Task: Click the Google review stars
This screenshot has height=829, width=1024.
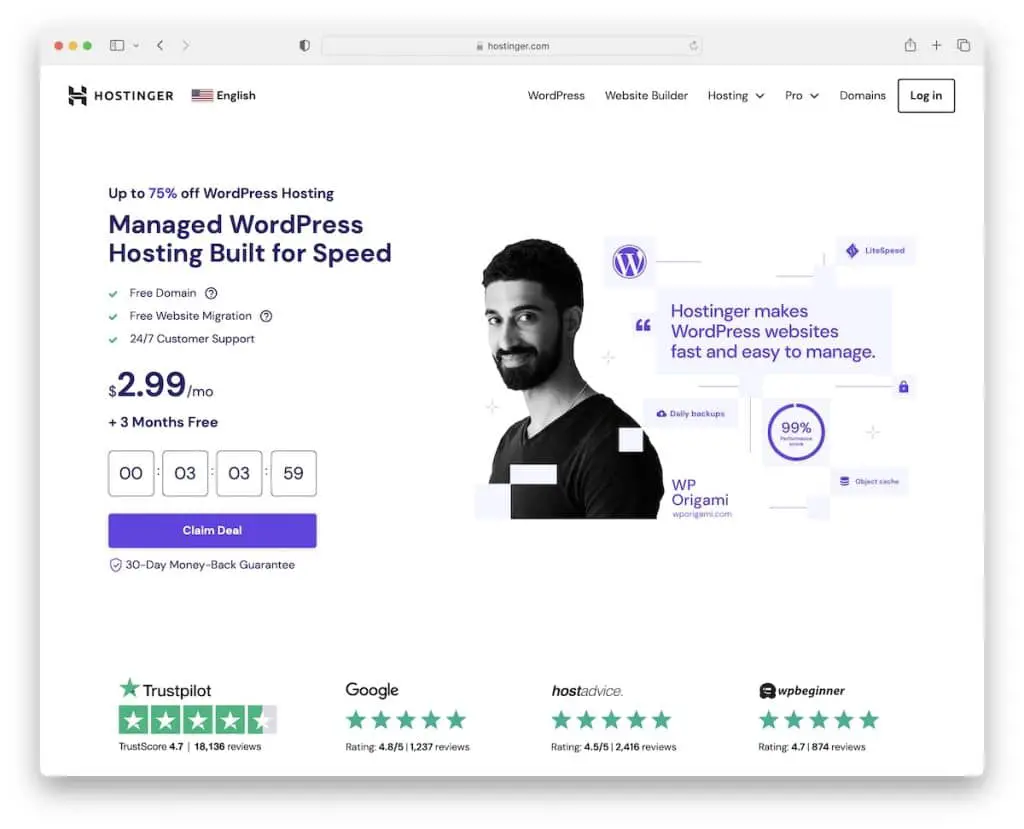Action: pyautogui.click(x=406, y=720)
